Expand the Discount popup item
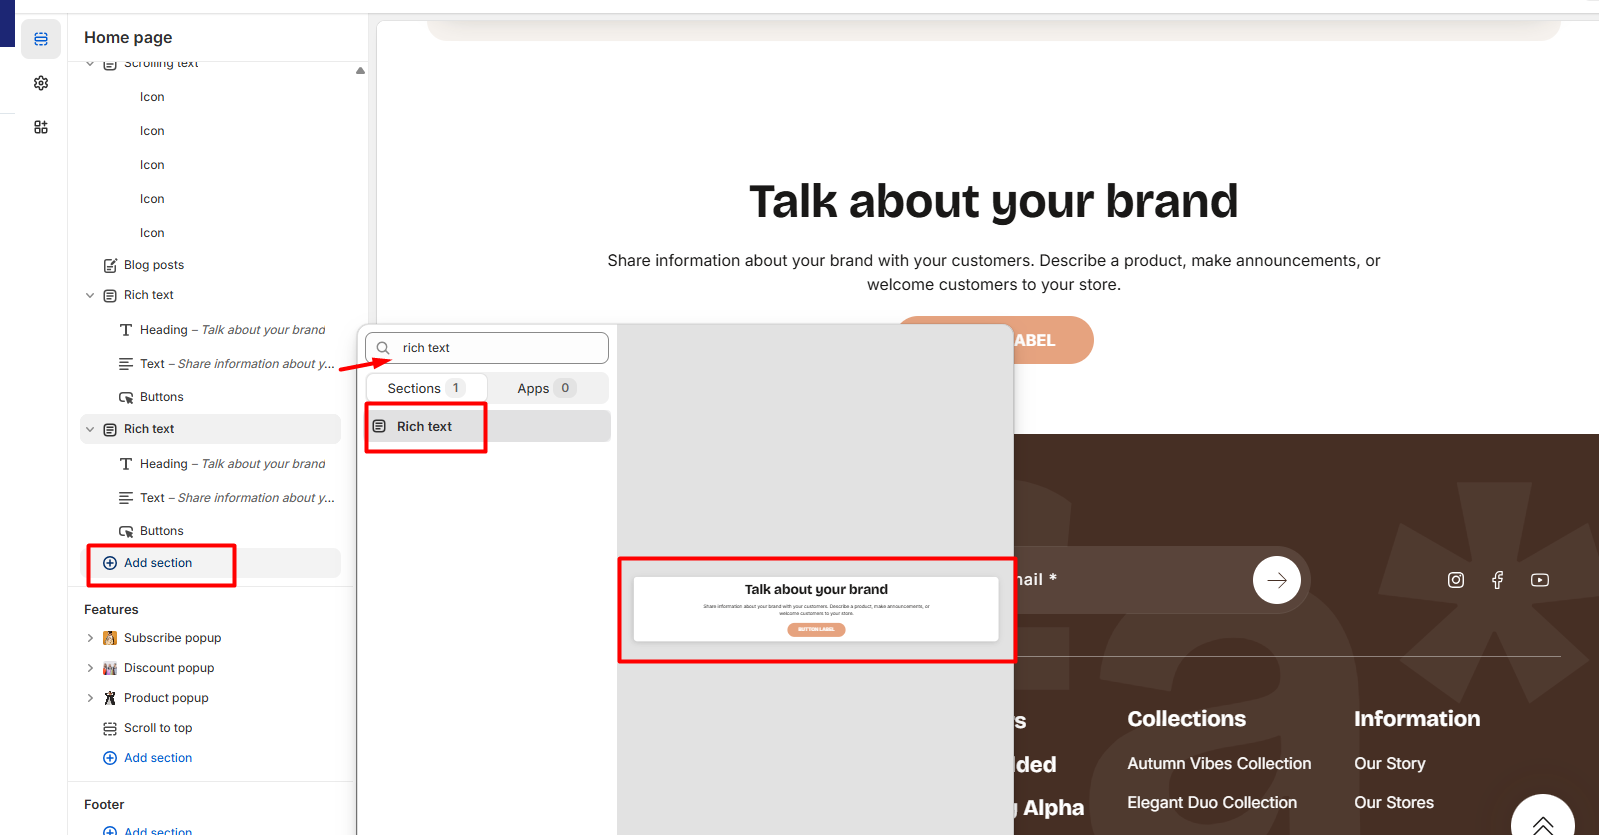The image size is (1599, 835). pos(90,668)
